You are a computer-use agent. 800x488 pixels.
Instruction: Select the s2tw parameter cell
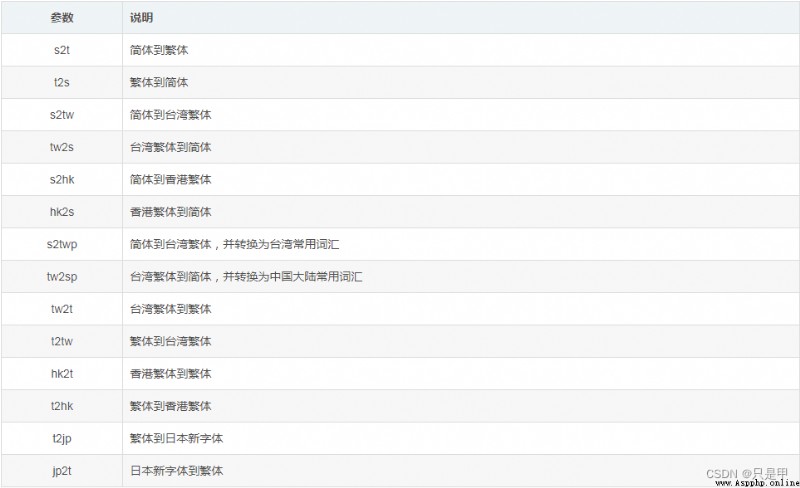click(x=62, y=115)
